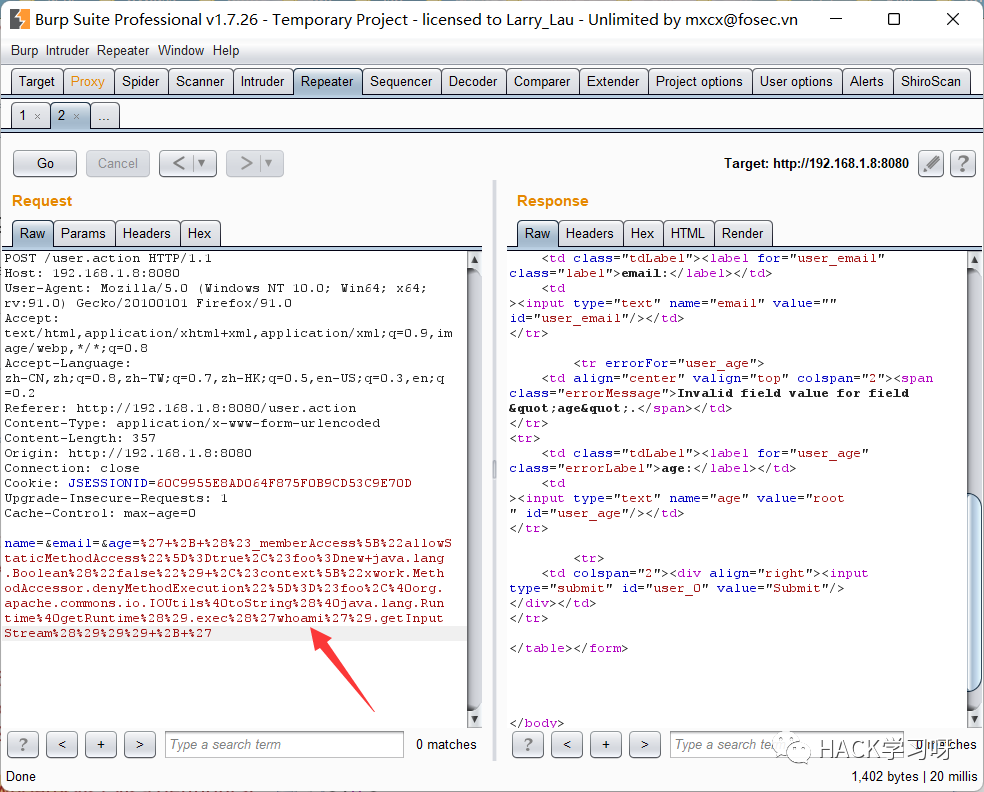Go to next response search match
984x792 pixels.
click(x=645, y=744)
